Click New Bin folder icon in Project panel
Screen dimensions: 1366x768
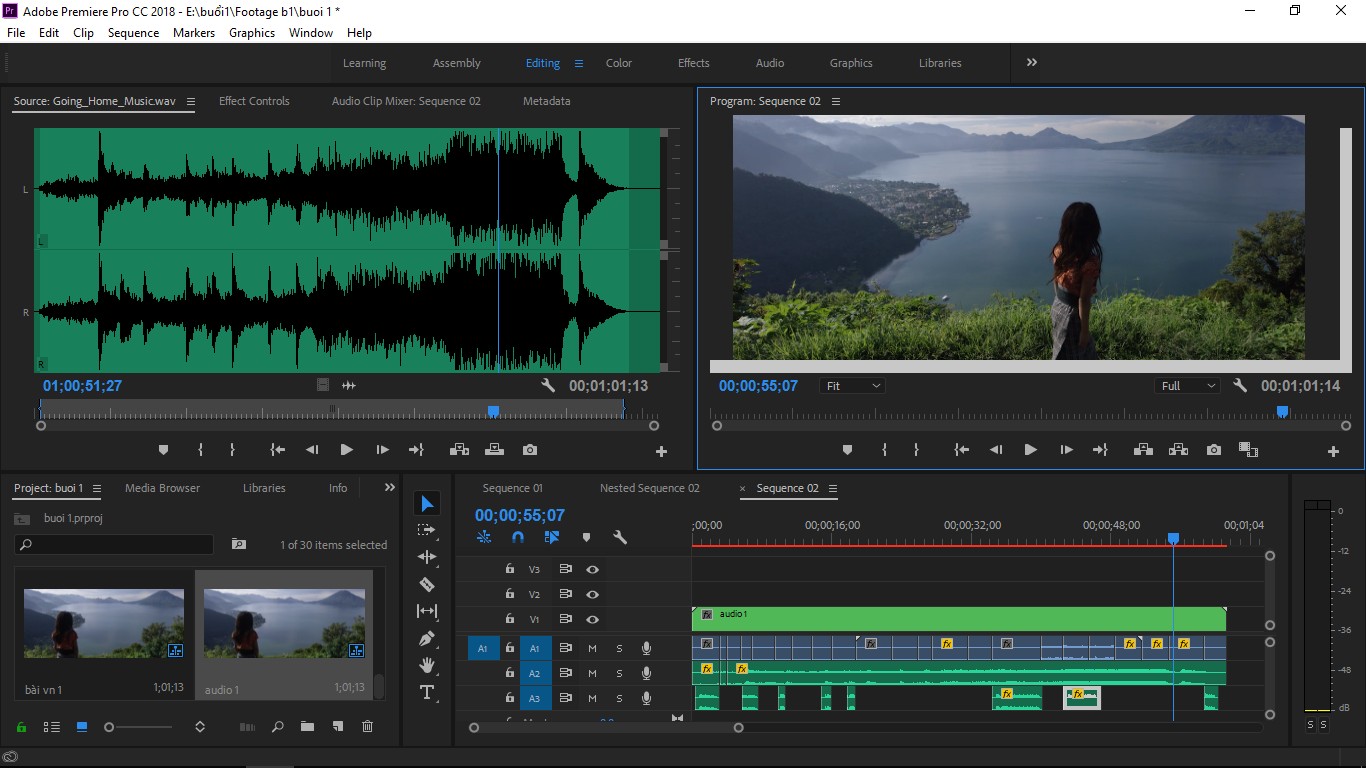pos(307,727)
